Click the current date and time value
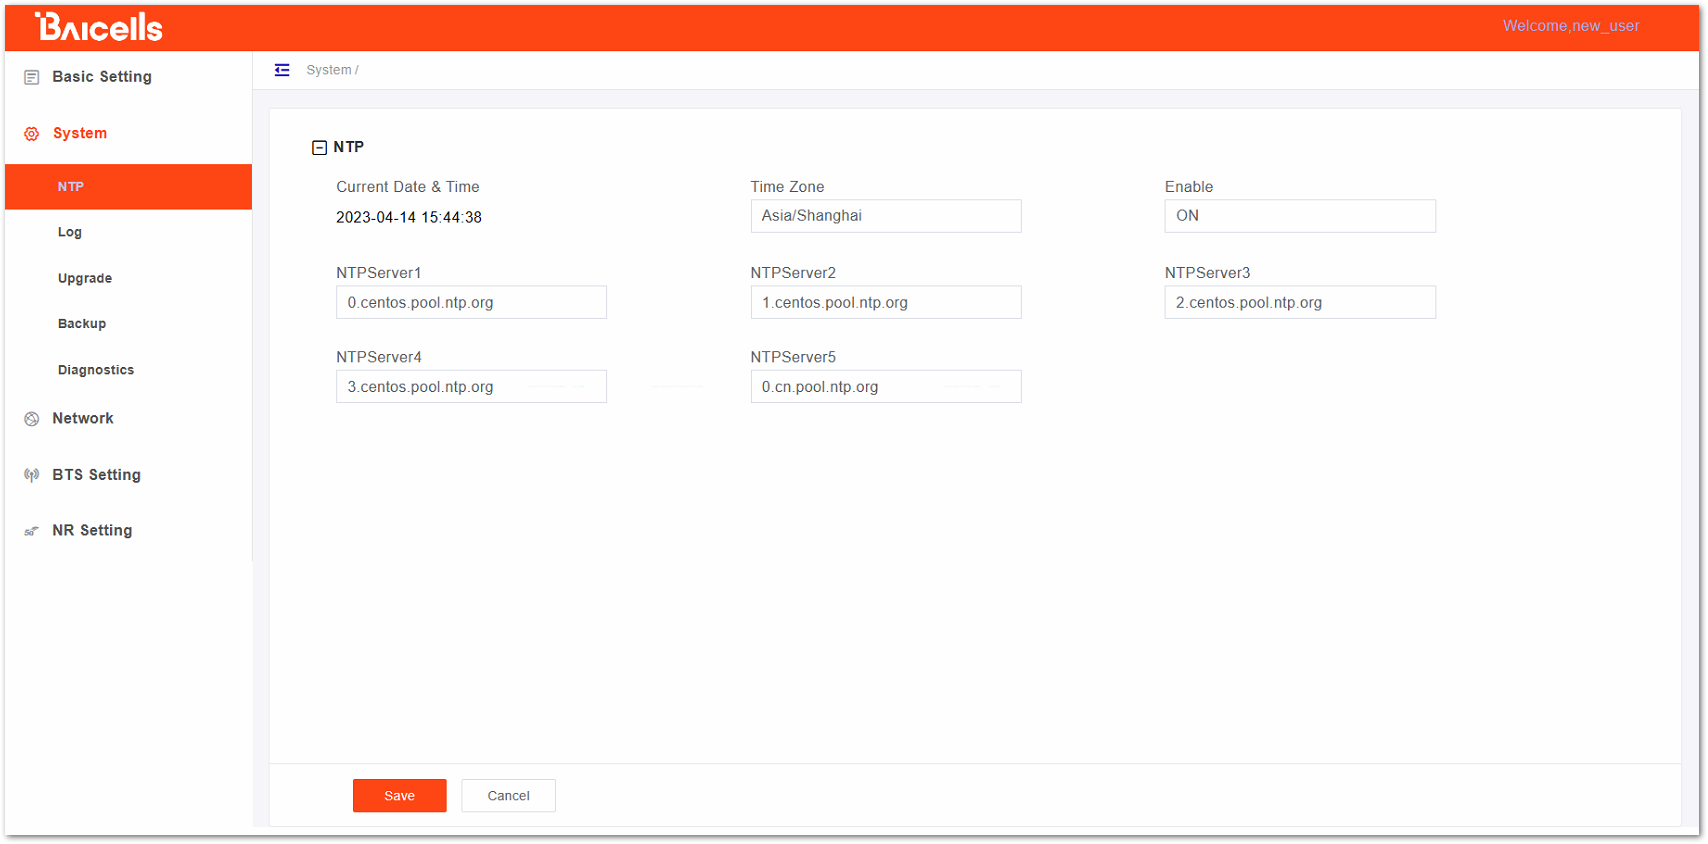This screenshot has height=844, width=1708. (409, 218)
